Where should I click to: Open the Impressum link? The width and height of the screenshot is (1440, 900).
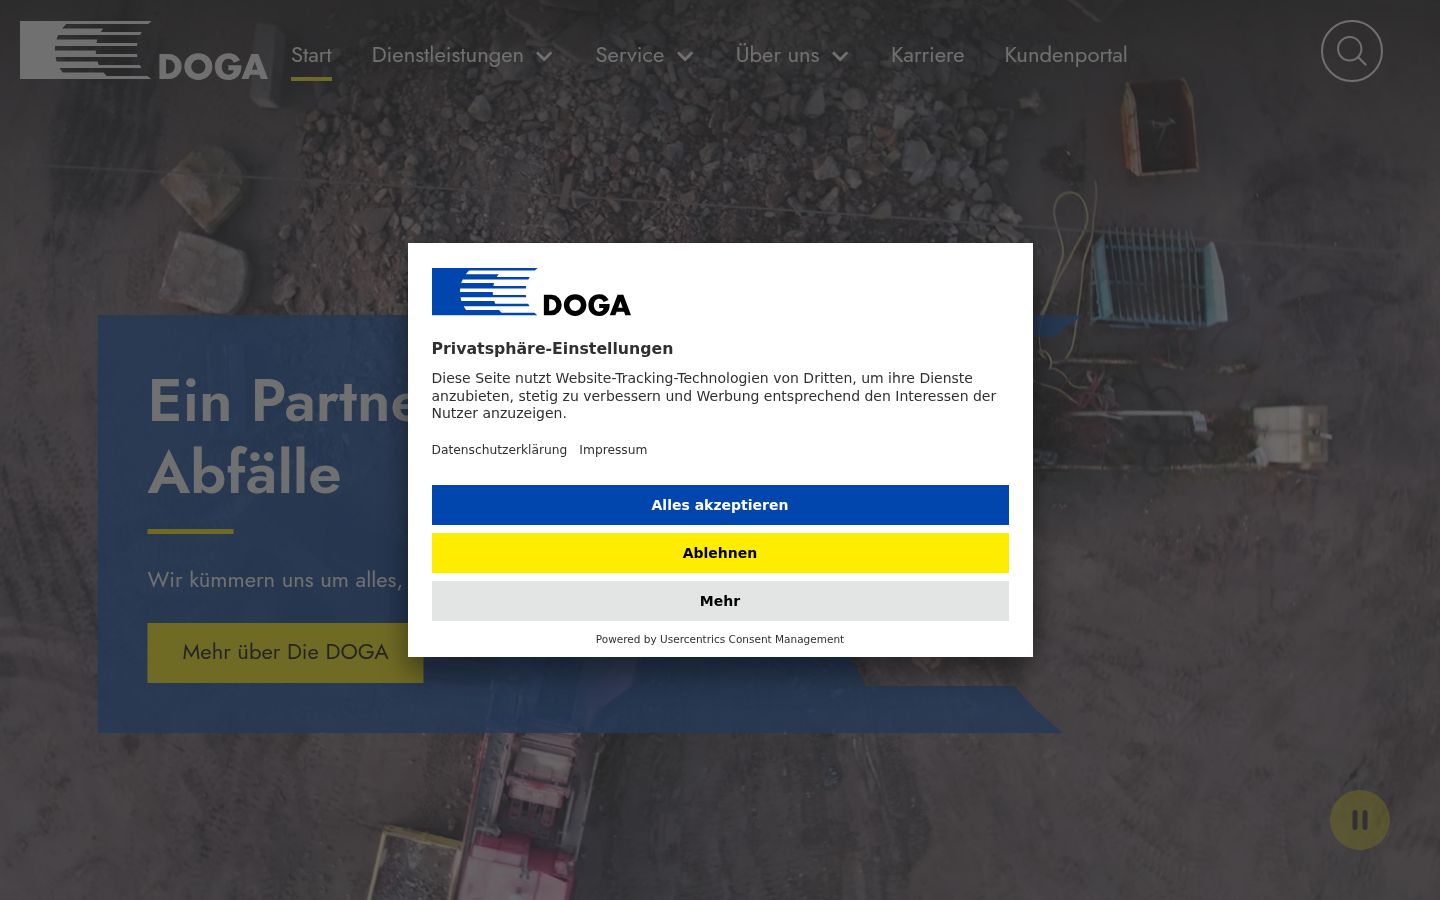[613, 450]
